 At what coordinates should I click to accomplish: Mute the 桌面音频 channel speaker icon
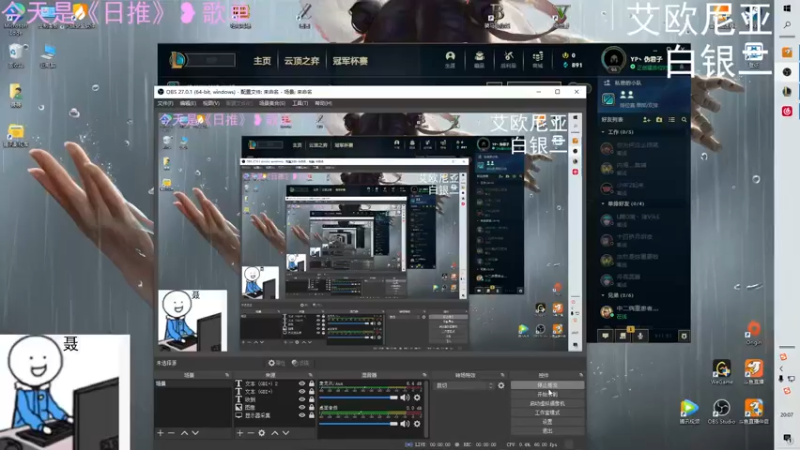[405, 423]
